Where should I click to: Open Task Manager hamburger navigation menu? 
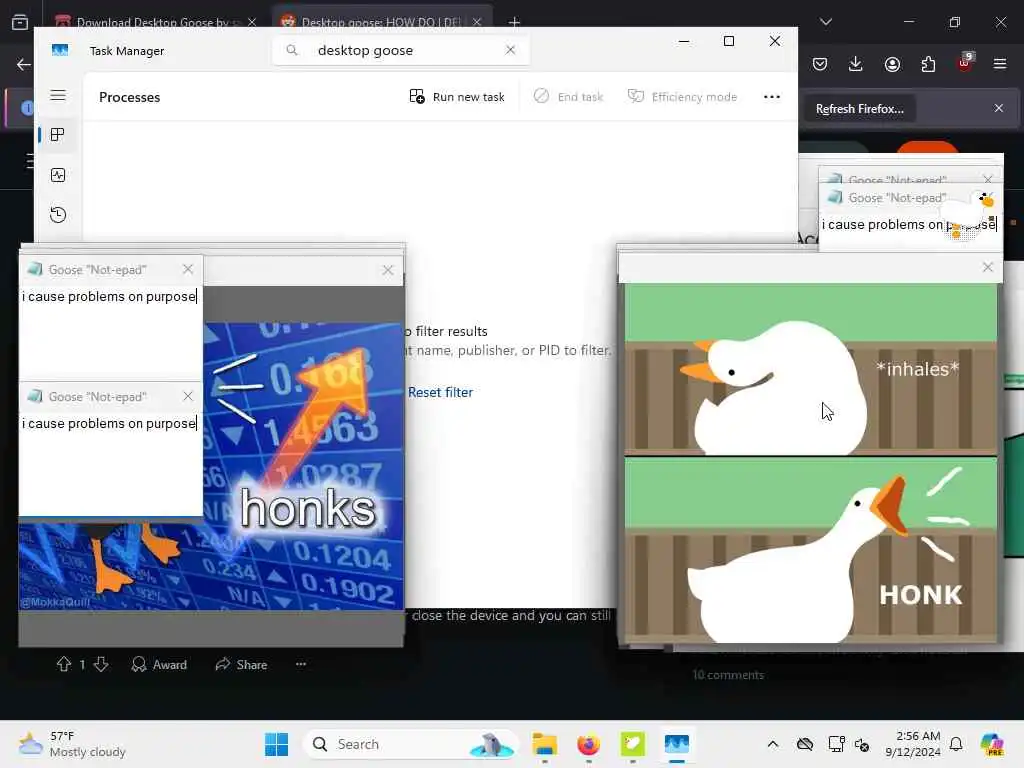coord(58,95)
